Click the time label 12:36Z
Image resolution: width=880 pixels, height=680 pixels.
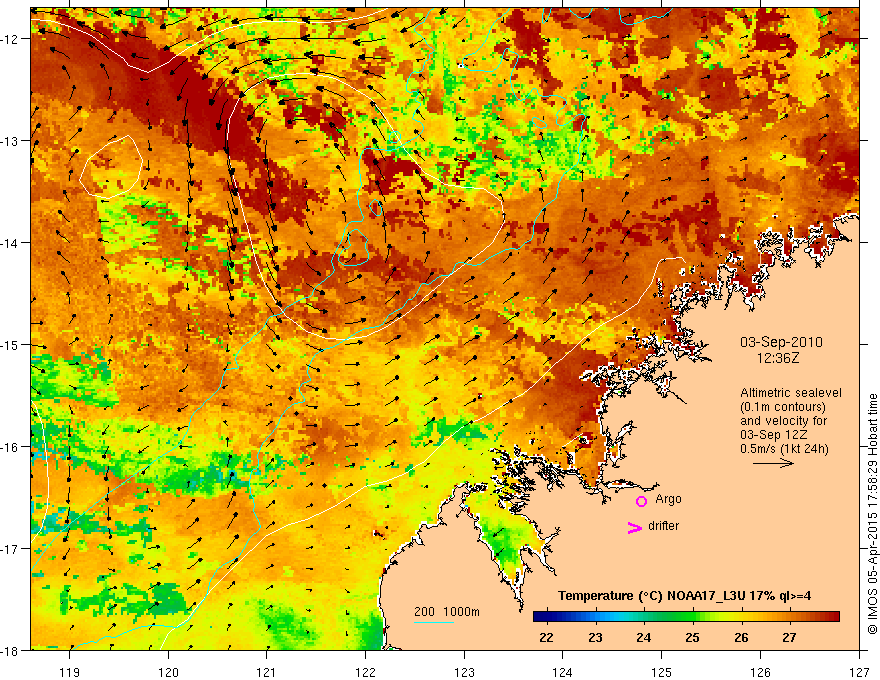pyautogui.click(x=777, y=357)
